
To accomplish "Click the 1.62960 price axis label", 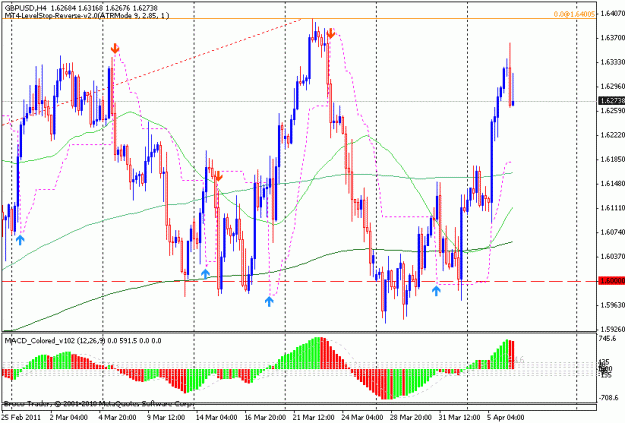I will point(612,87).
